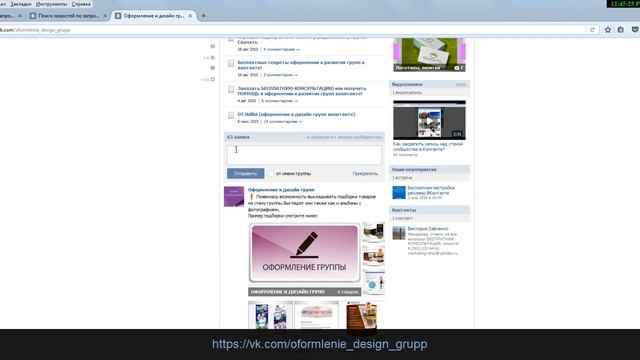Open the middle product tile below collection bar

click(x=316, y=315)
